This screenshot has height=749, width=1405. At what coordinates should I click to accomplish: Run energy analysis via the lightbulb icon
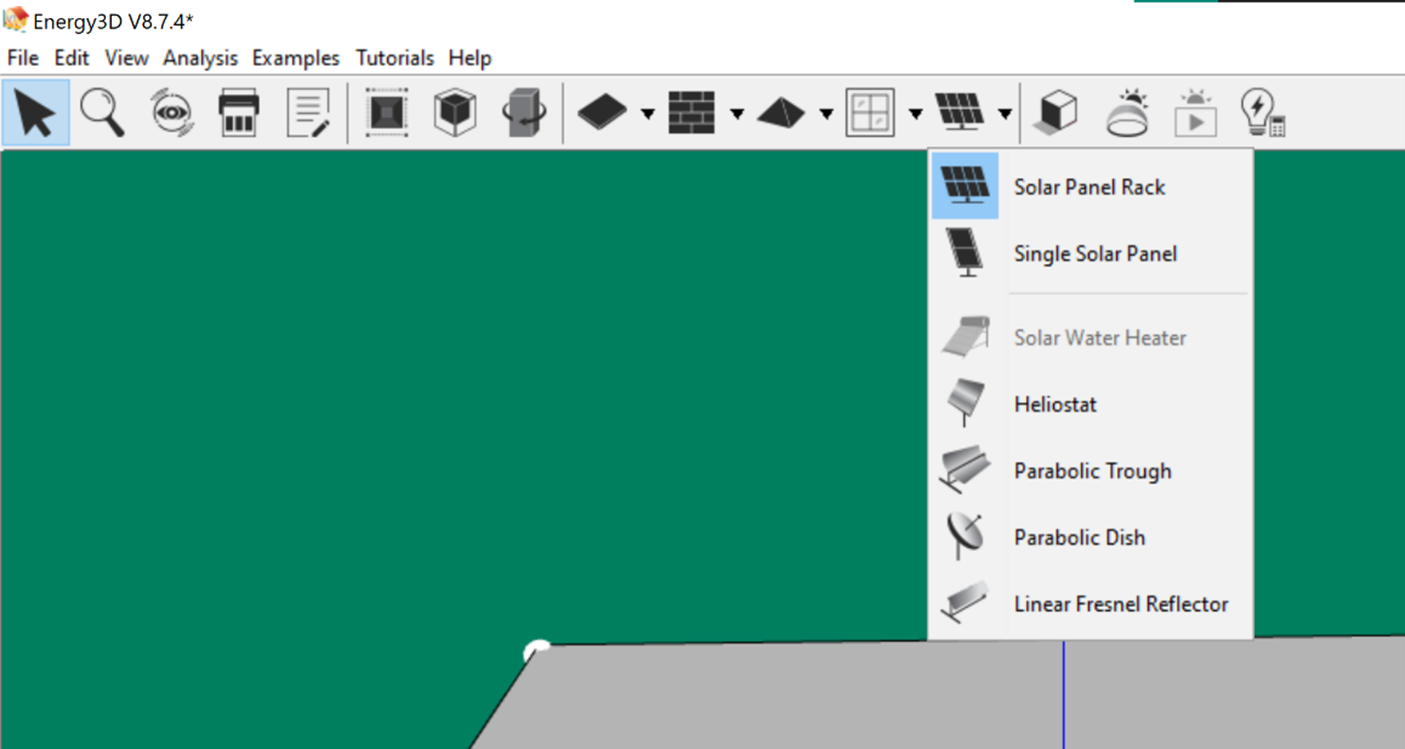tap(1261, 113)
